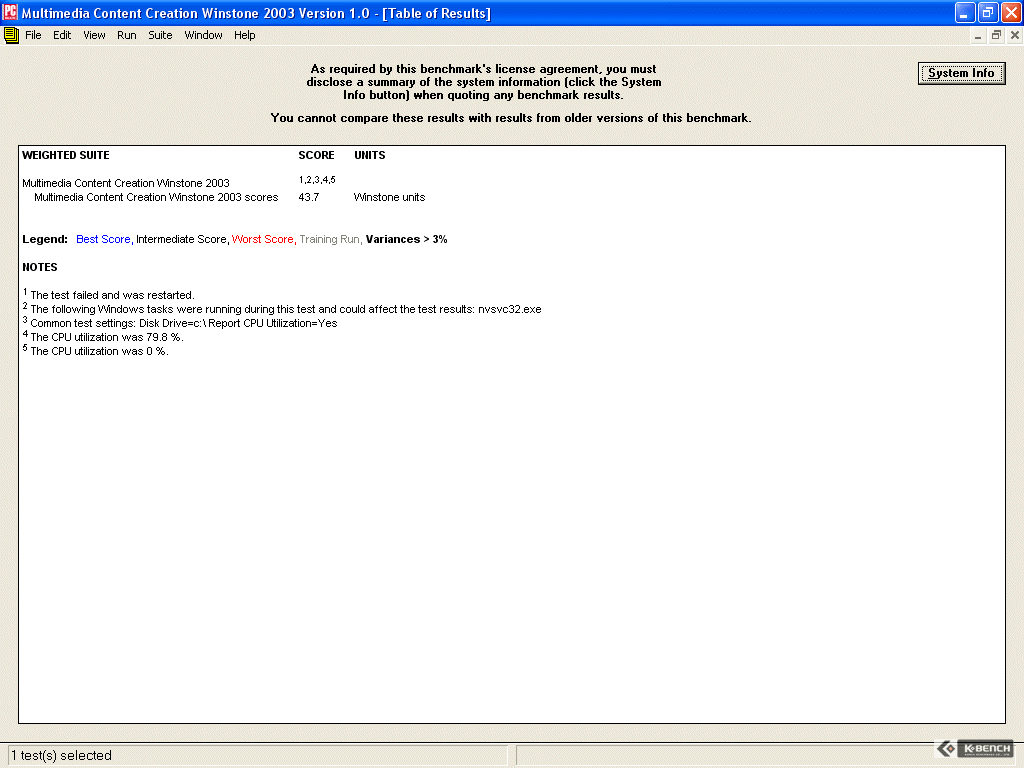Click the System Info button
The width and height of the screenshot is (1024, 768).
tap(961, 73)
